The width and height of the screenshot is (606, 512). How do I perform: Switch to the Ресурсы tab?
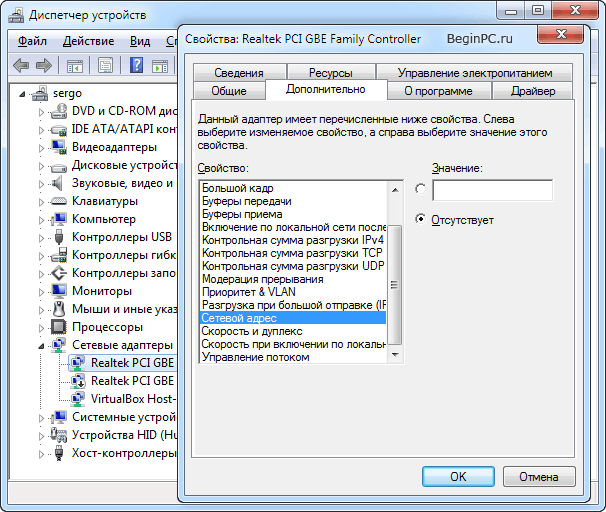(331, 73)
